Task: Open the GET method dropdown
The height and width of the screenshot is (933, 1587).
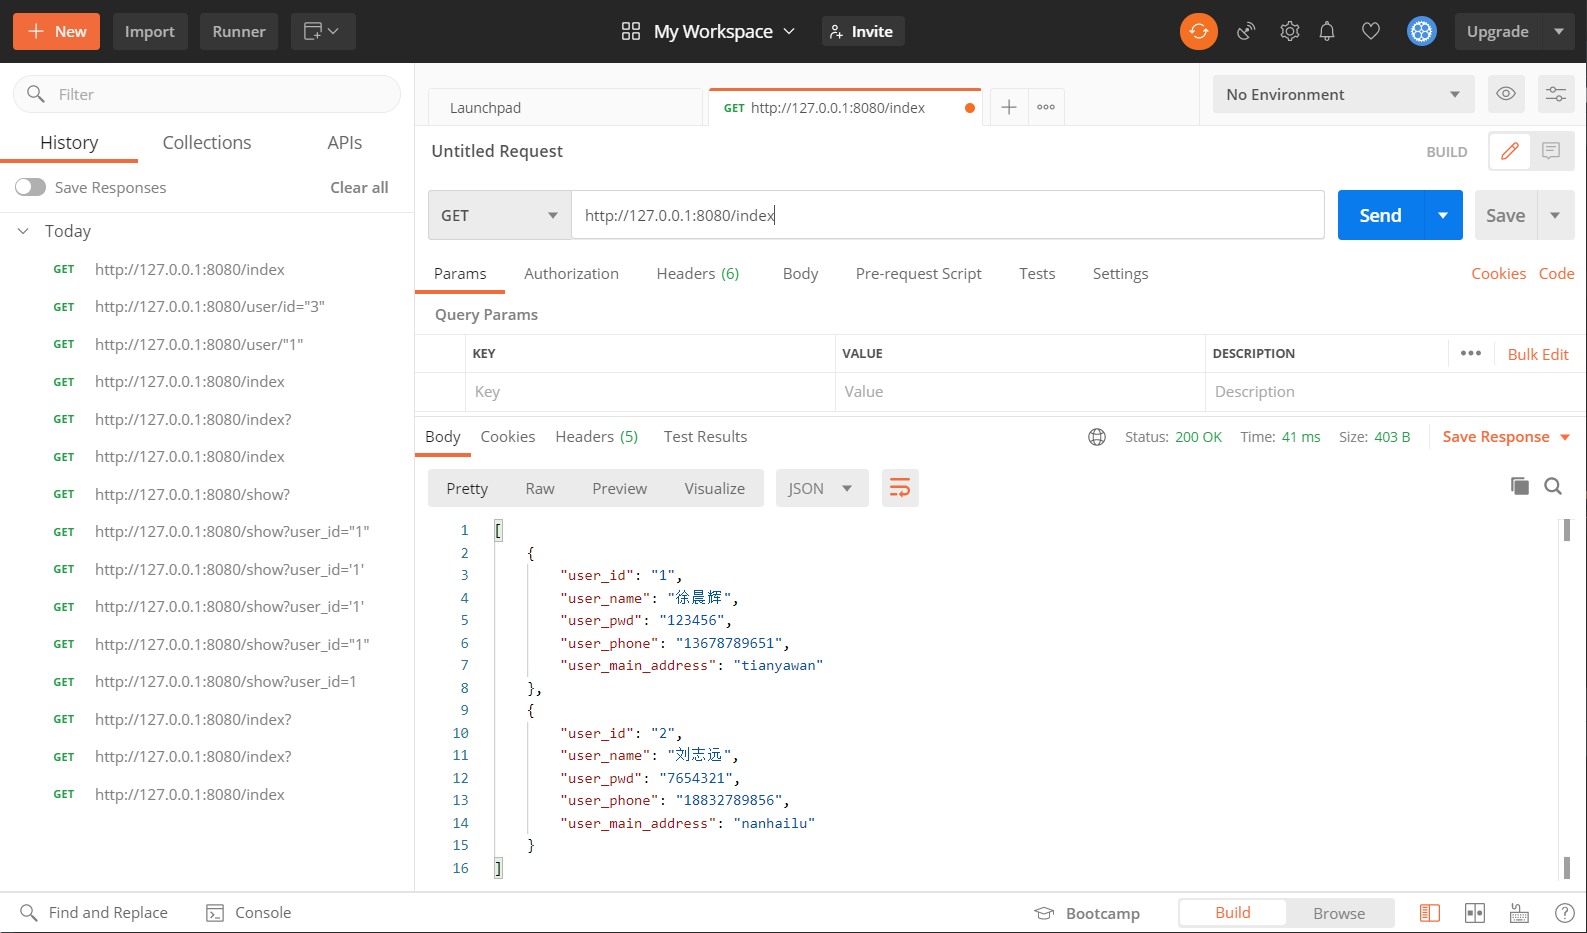Action: pos(499,215)
